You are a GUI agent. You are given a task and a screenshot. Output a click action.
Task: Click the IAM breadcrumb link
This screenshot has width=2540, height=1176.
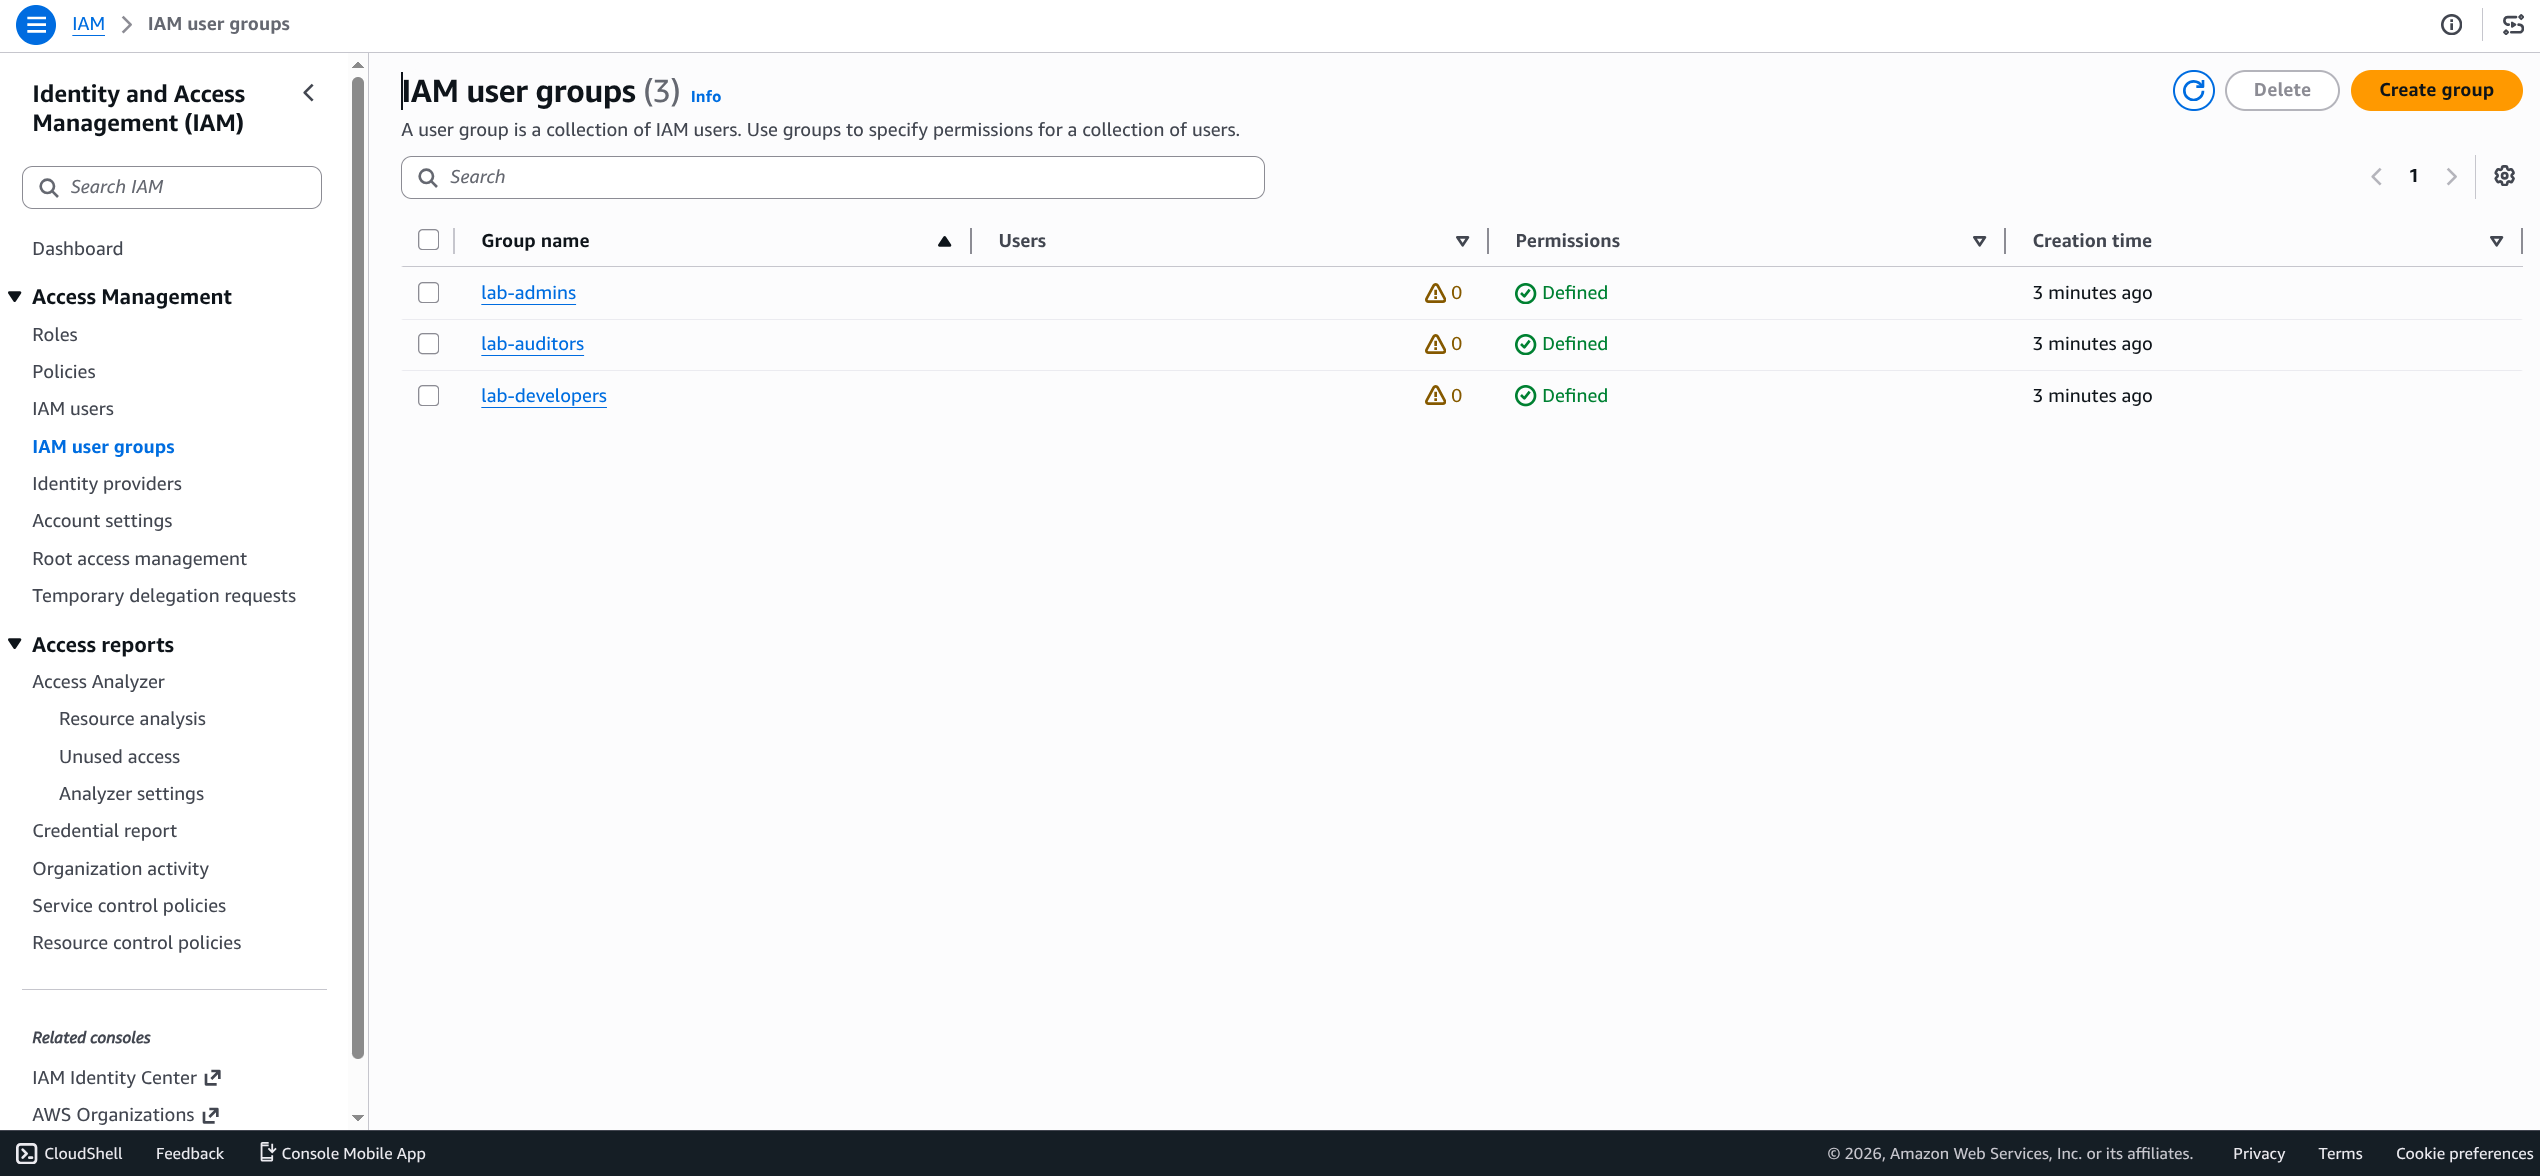coord(88,24)
